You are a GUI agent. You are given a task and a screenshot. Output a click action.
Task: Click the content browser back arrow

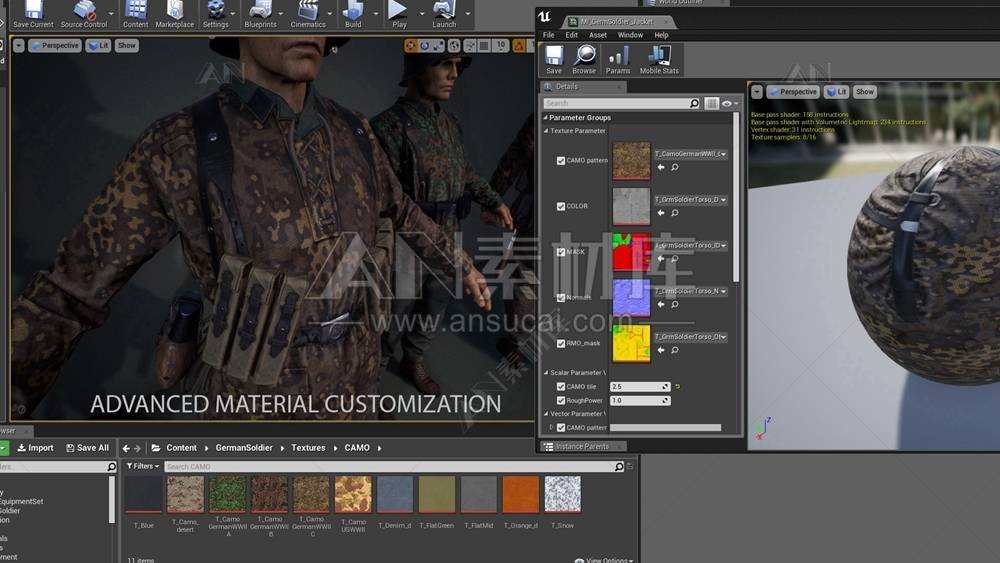pyautogui.click(x=126, y=448)
